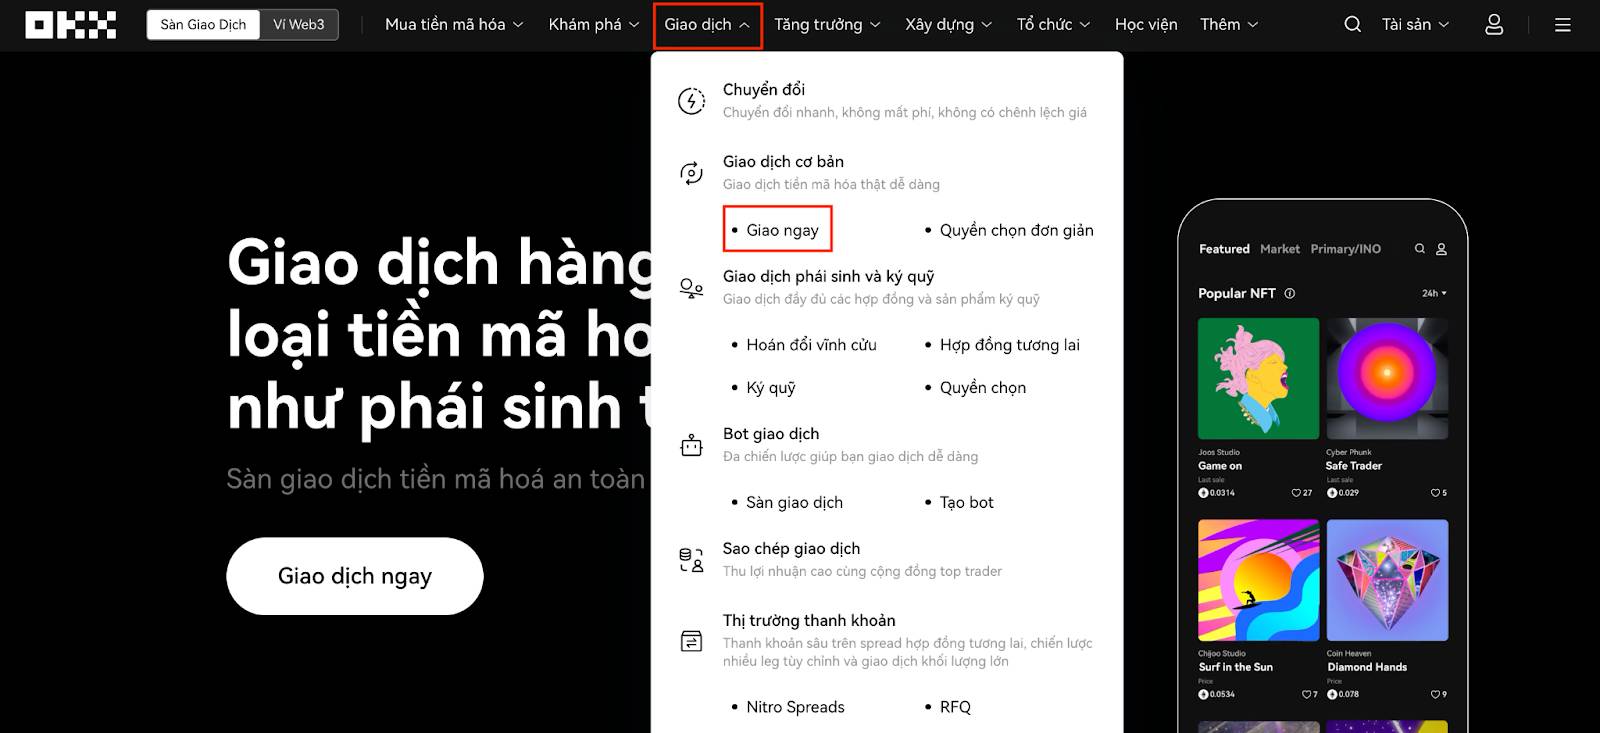Collapse the Giao dịch dropdown

(707, 24)
